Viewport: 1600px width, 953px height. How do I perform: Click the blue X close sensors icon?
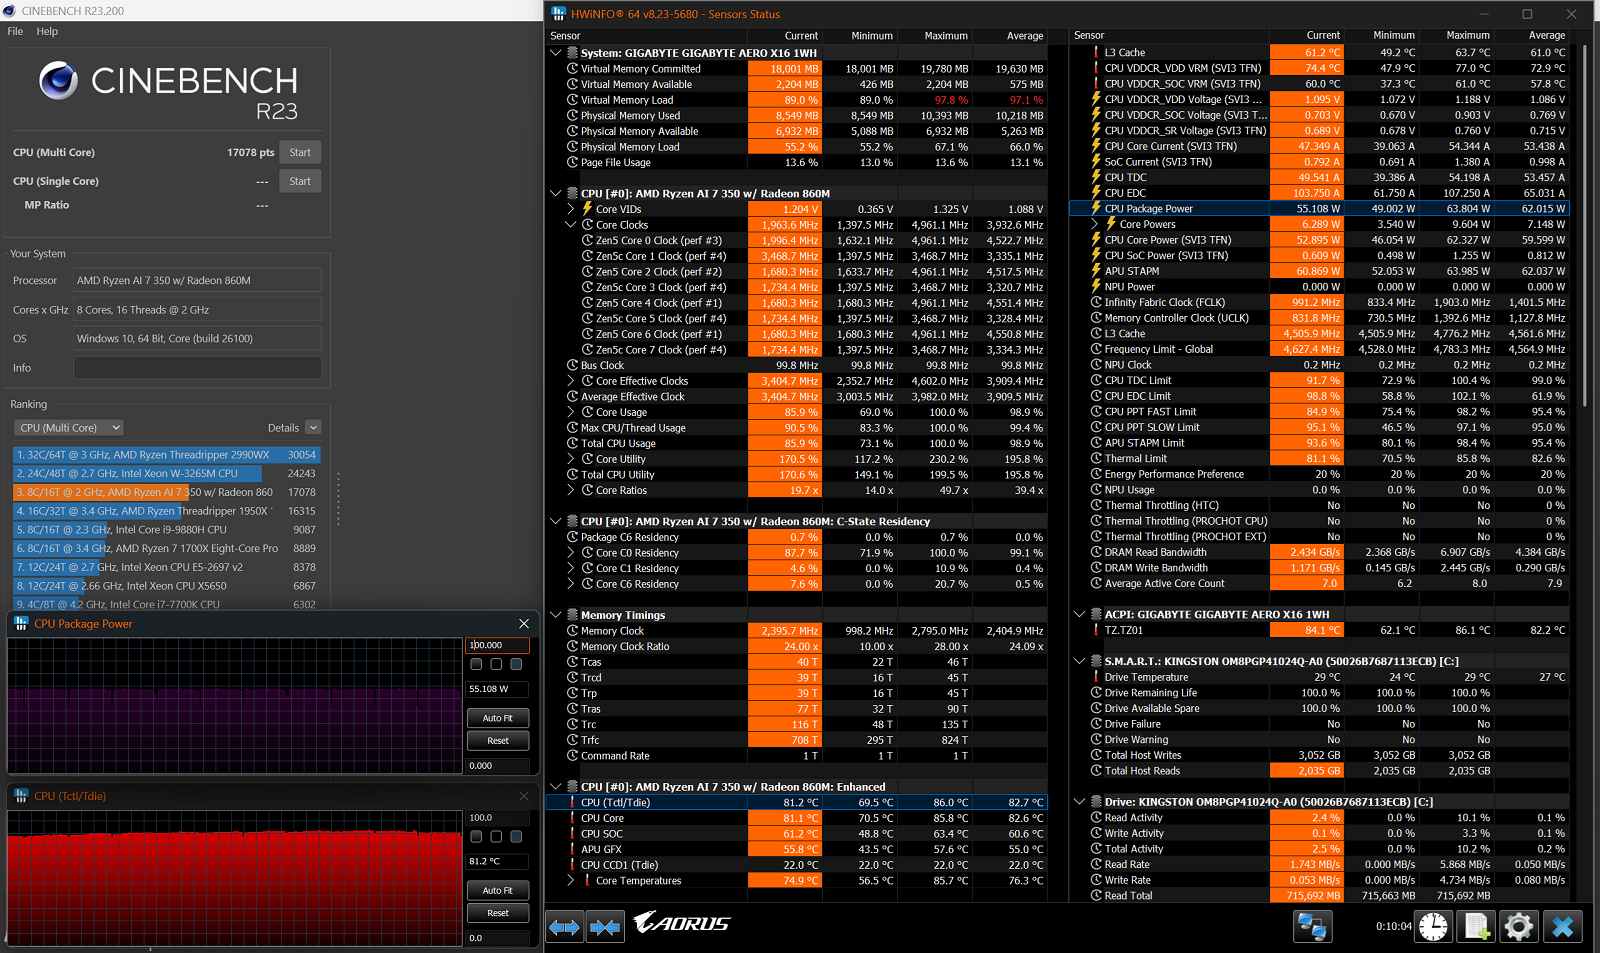[1562, 927]
